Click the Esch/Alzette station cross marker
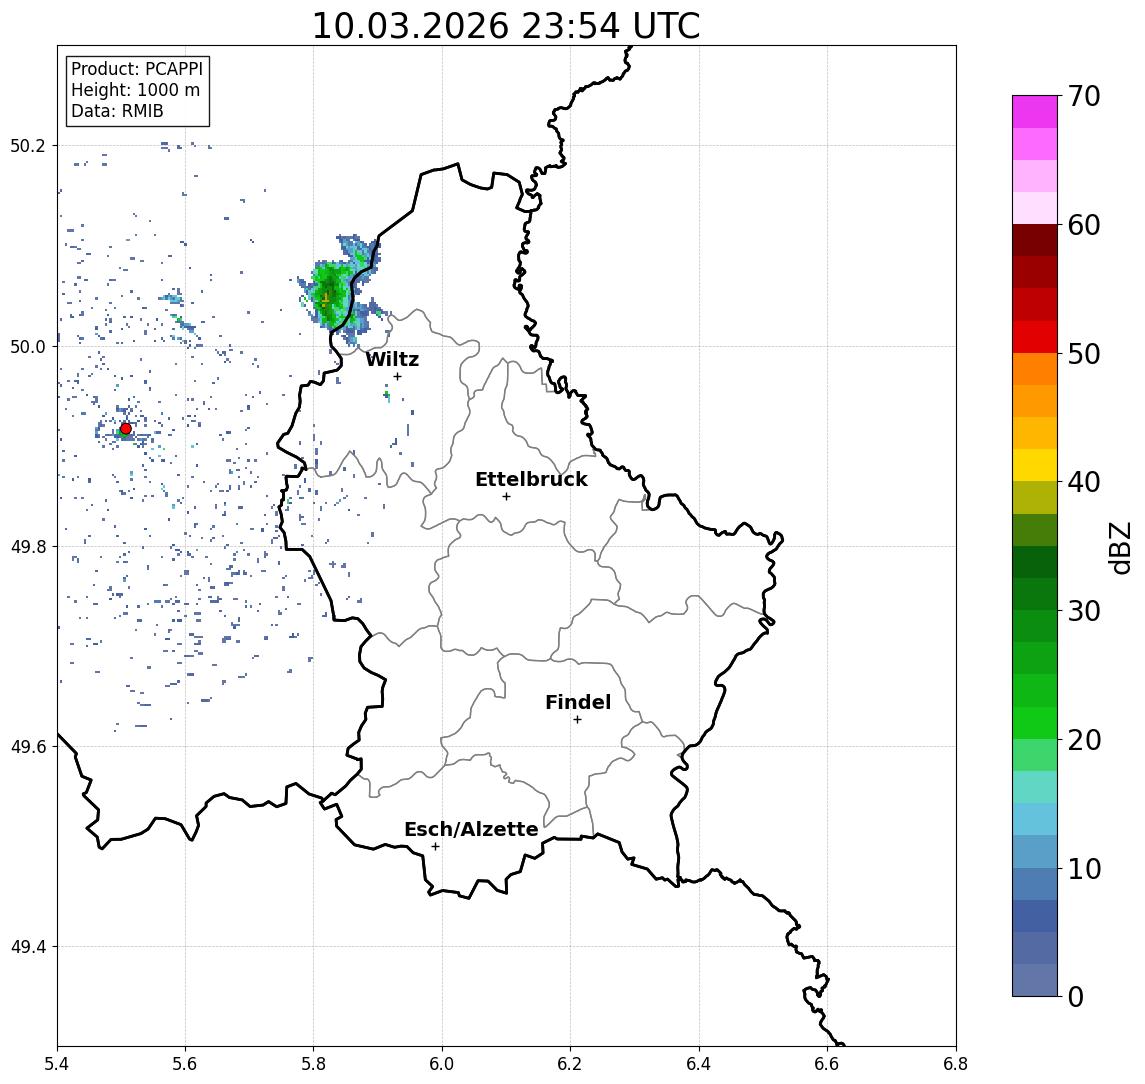 435,847
